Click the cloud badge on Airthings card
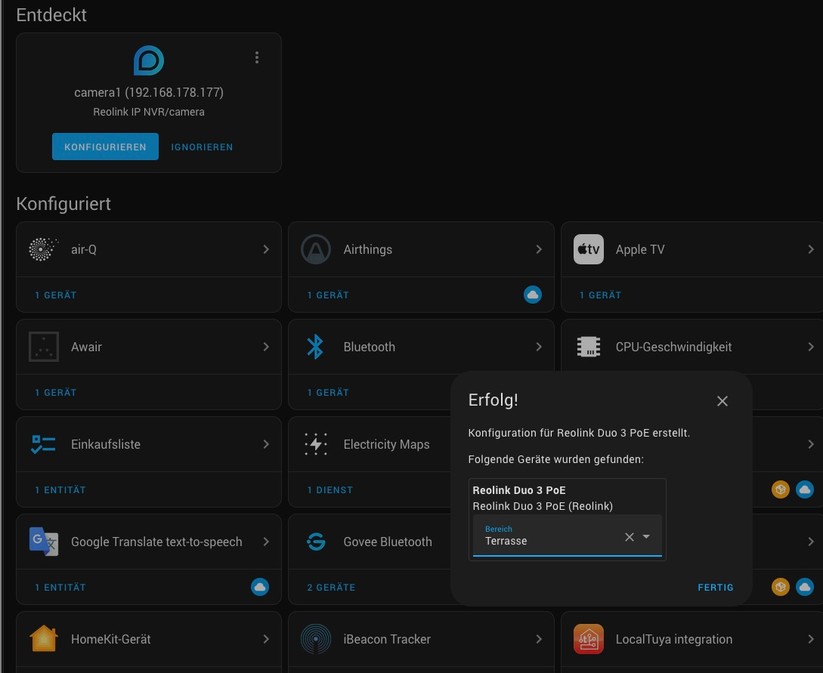Screen dimensions: 823x673 coord(532,294)
